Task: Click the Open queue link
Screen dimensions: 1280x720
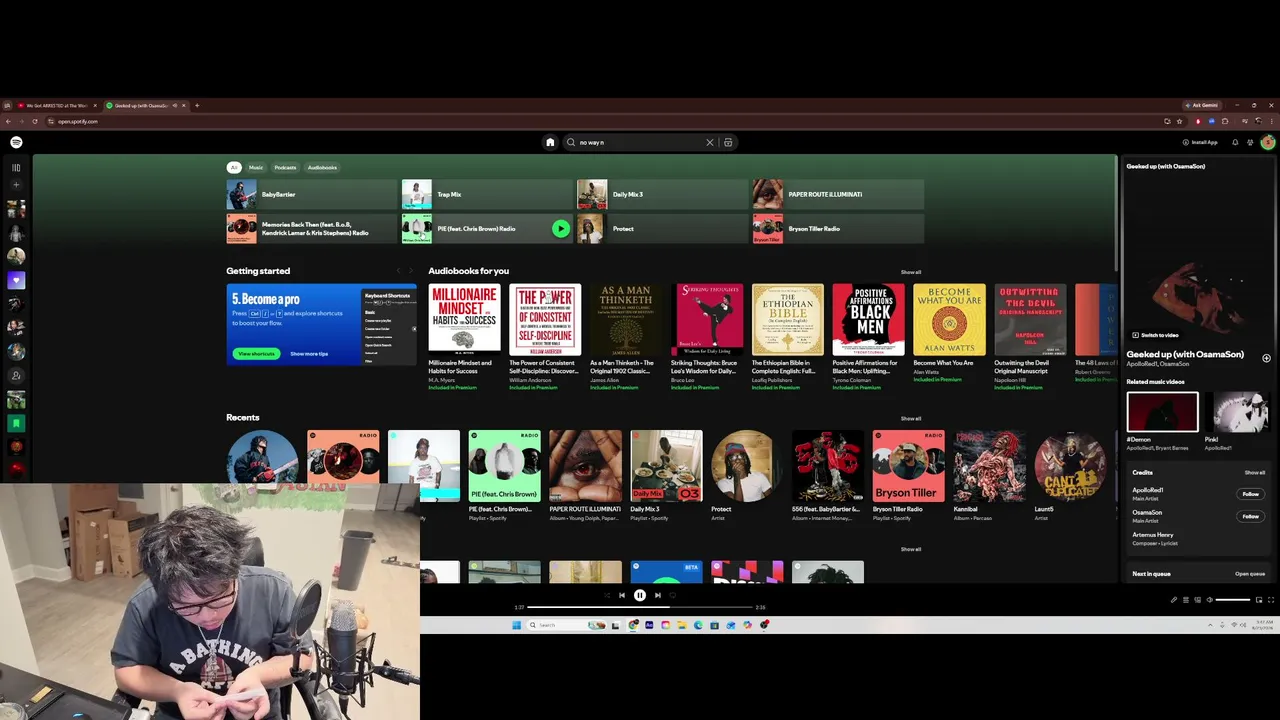Action: pyautogui.click(x=1250, y=574)
